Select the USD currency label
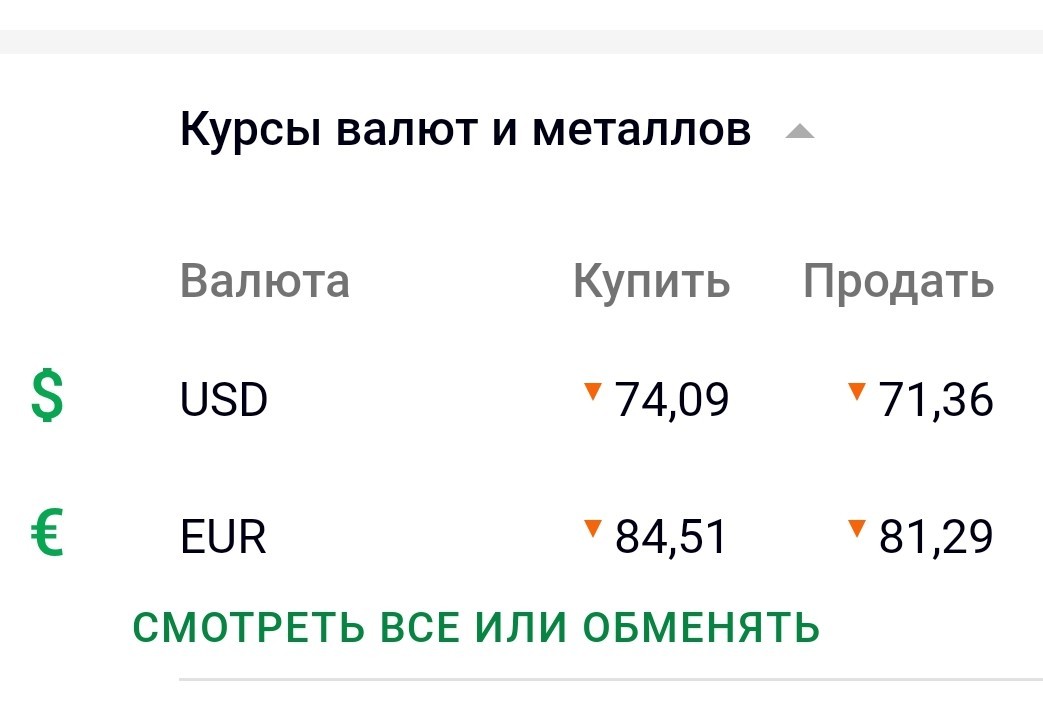Screen dimensions: 1043x711 pyautogui.click(x=224, y=401)
